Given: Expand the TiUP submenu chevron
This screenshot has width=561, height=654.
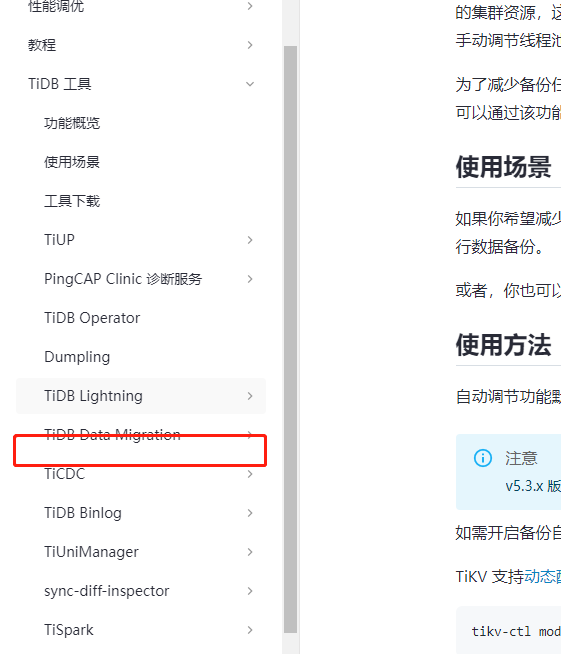Looking at the screenshot, I should pos(250,240).
